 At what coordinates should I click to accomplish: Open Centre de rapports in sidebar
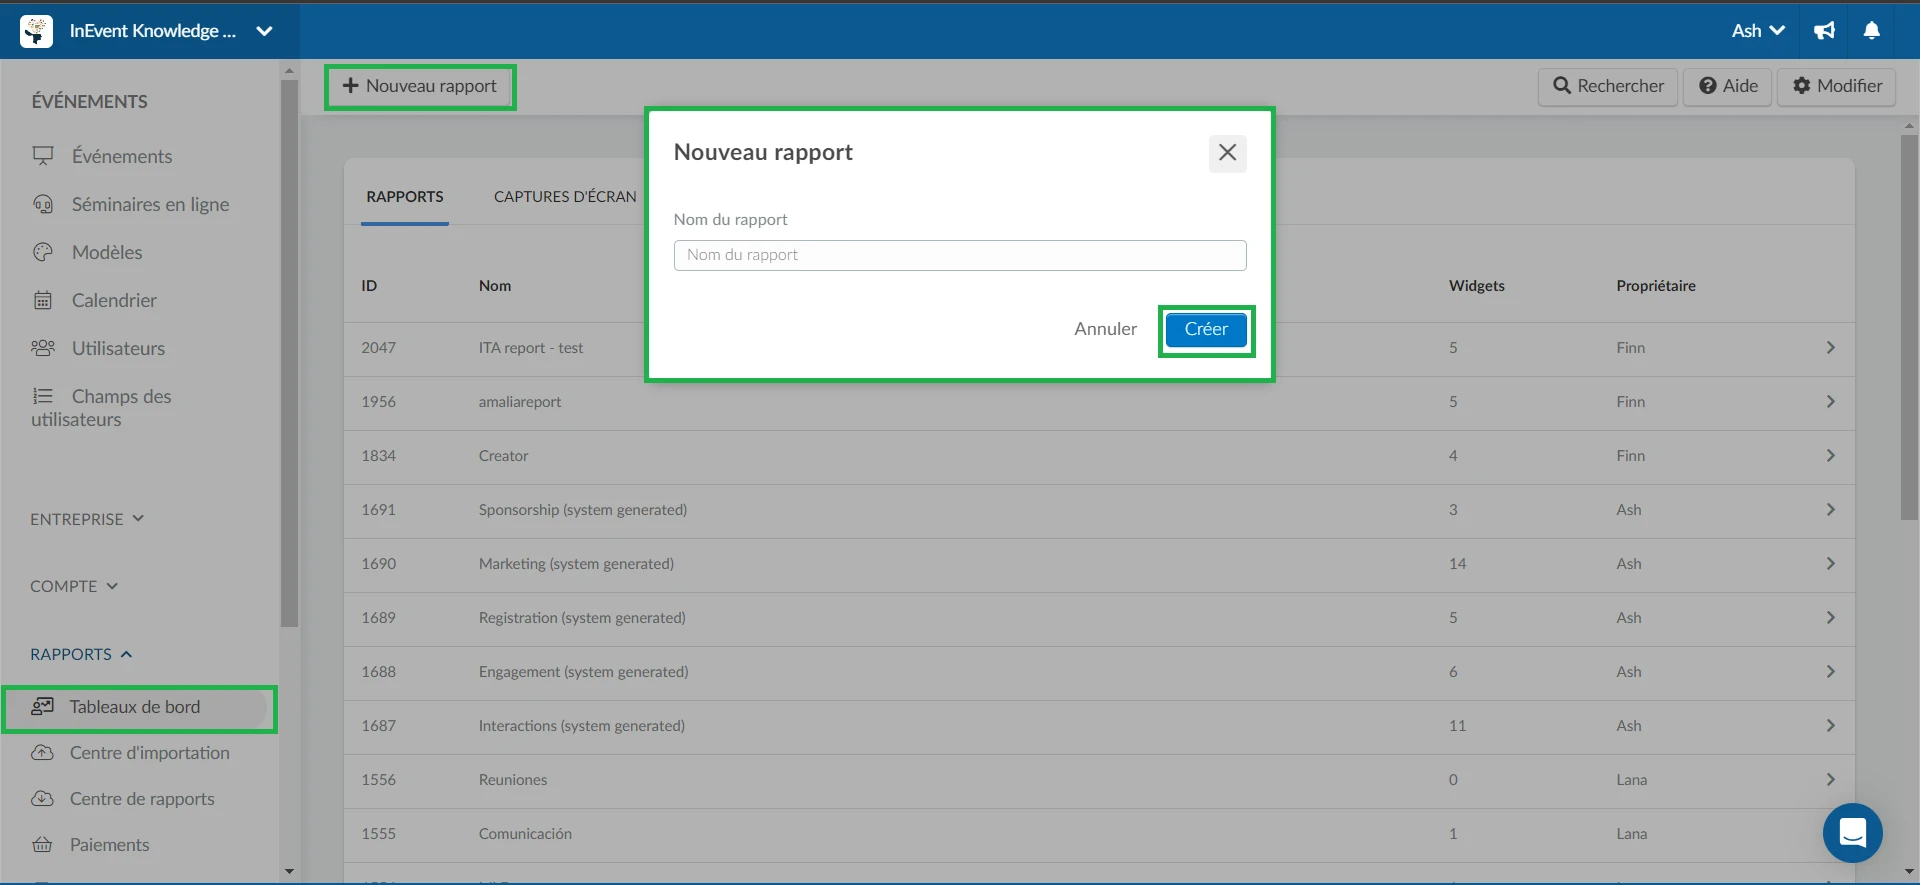(142, 799)
